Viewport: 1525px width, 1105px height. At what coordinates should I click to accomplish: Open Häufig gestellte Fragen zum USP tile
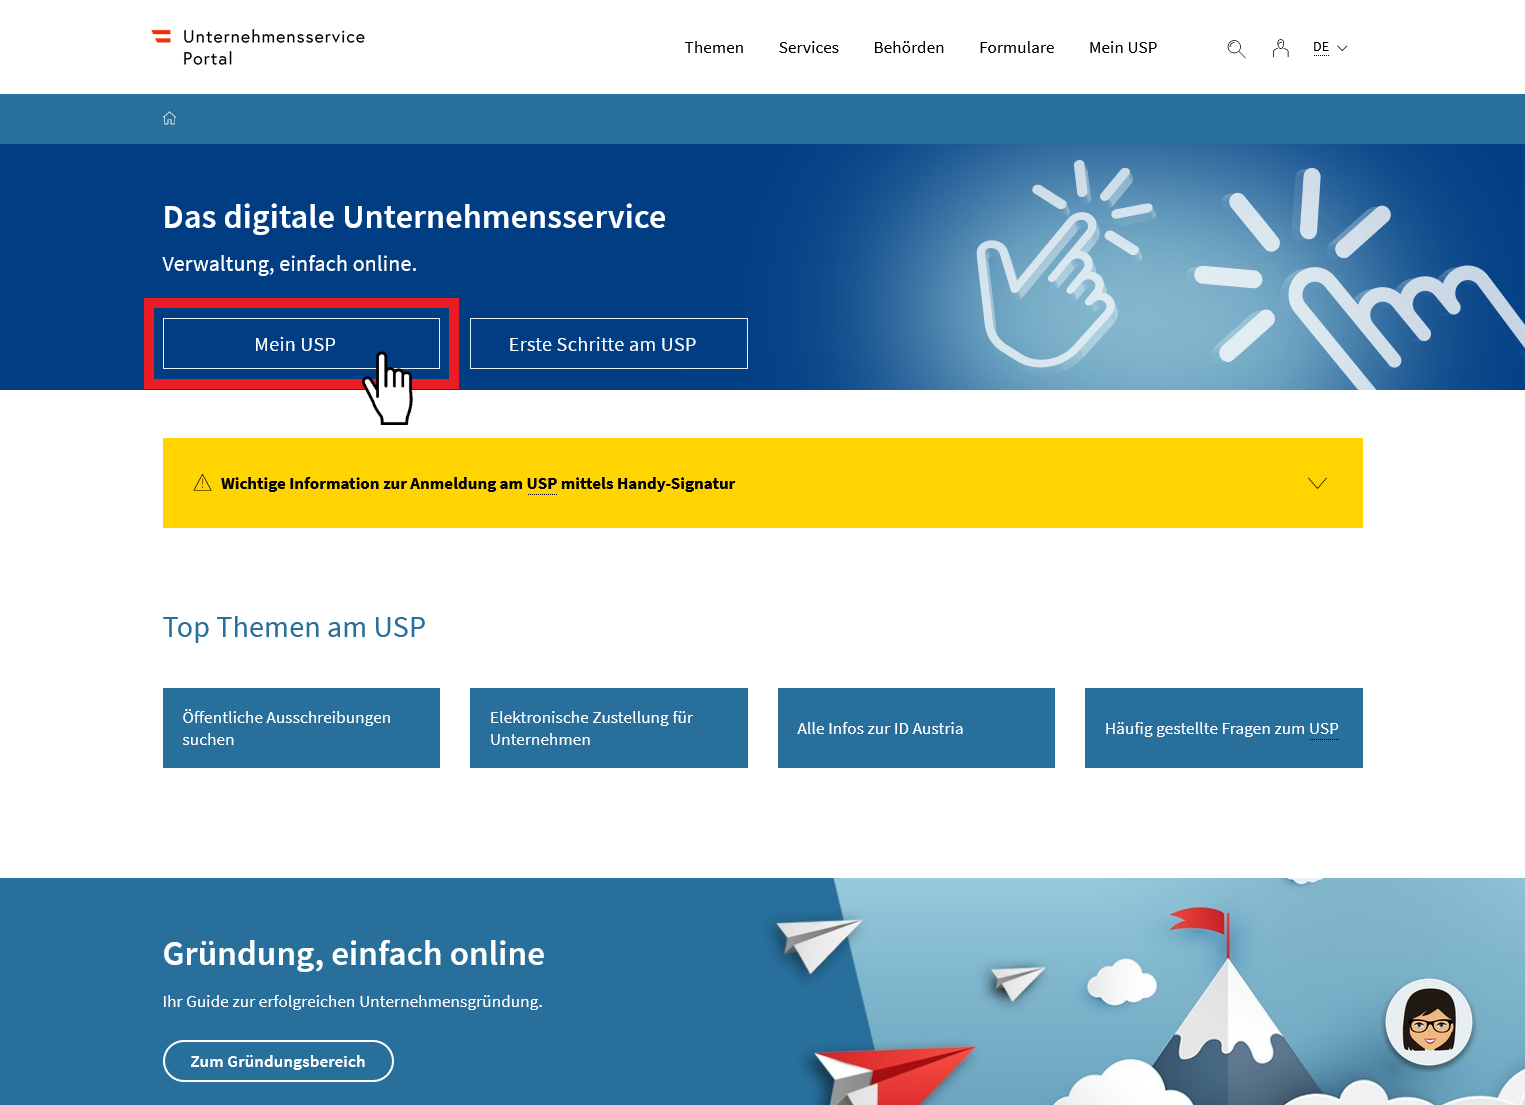tap(1224, 728)
